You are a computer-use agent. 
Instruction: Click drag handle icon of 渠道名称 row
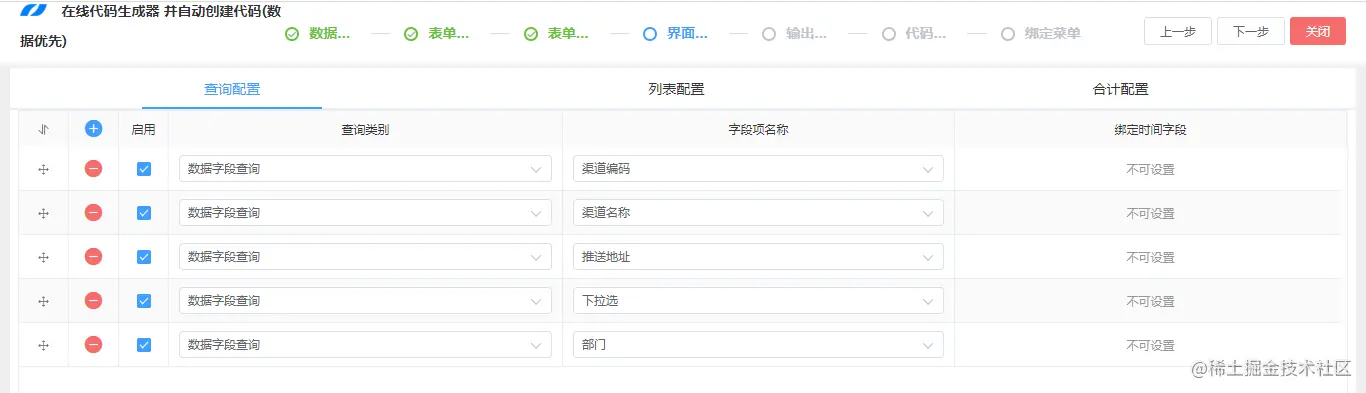43,214
